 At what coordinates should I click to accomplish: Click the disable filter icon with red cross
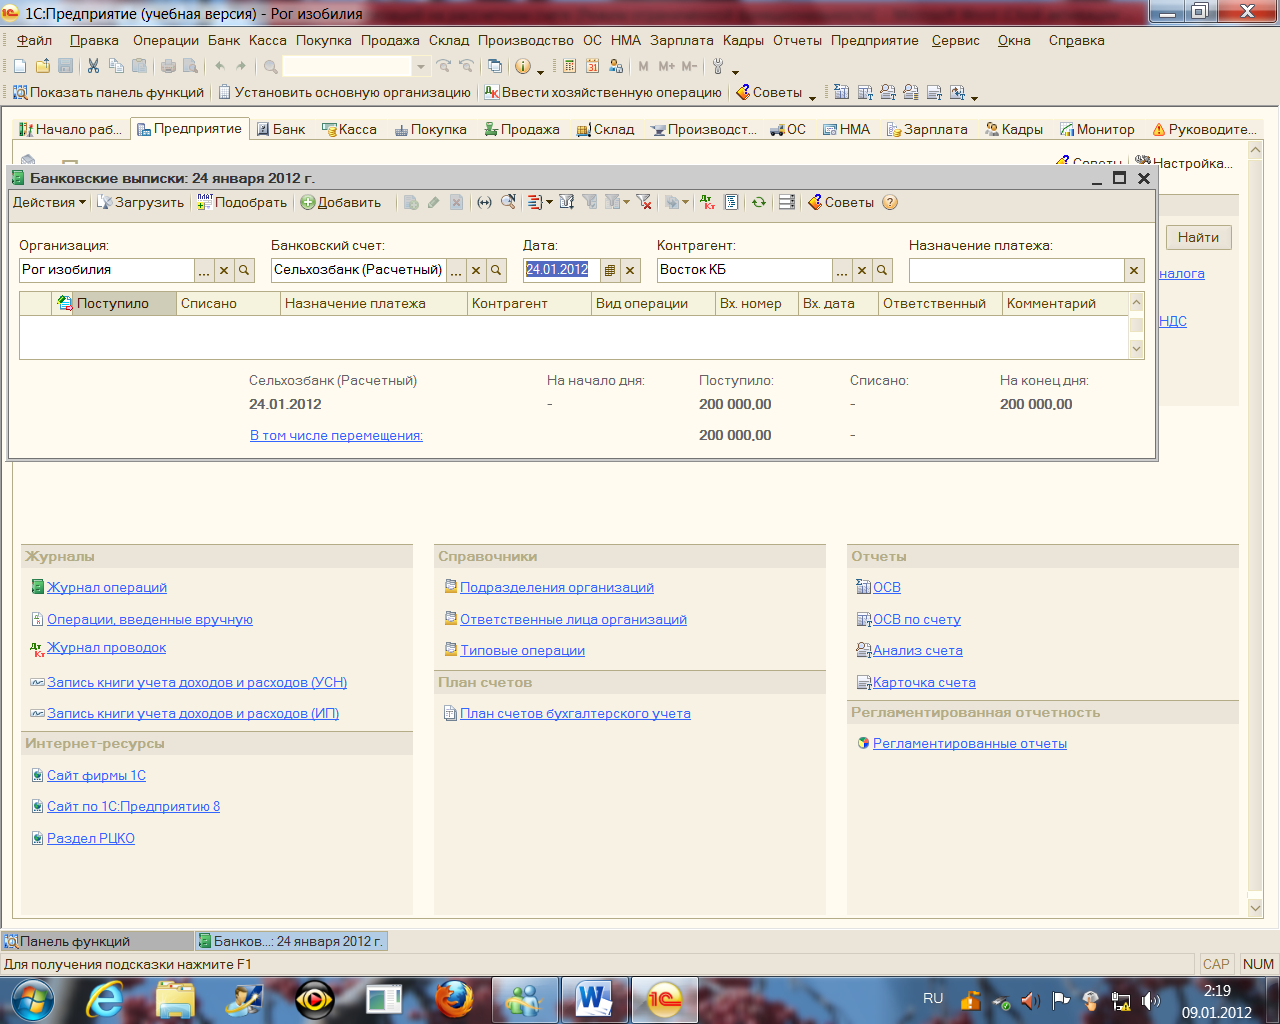[x=644, y=202]
